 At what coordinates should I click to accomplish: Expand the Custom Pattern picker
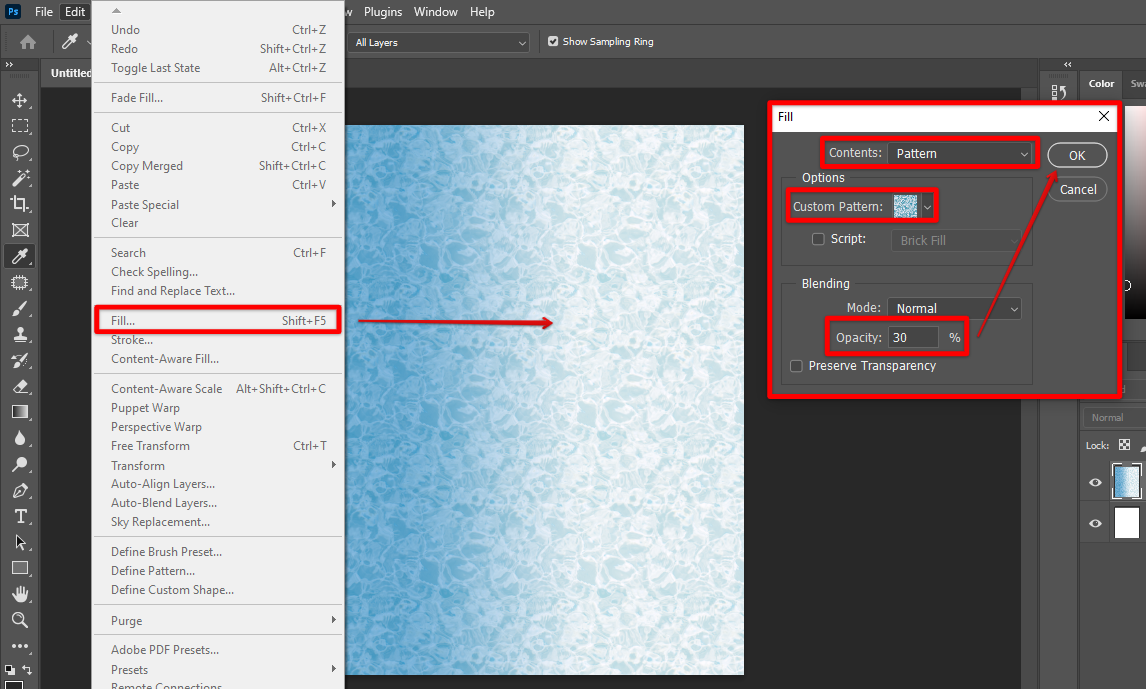(927, 207)
